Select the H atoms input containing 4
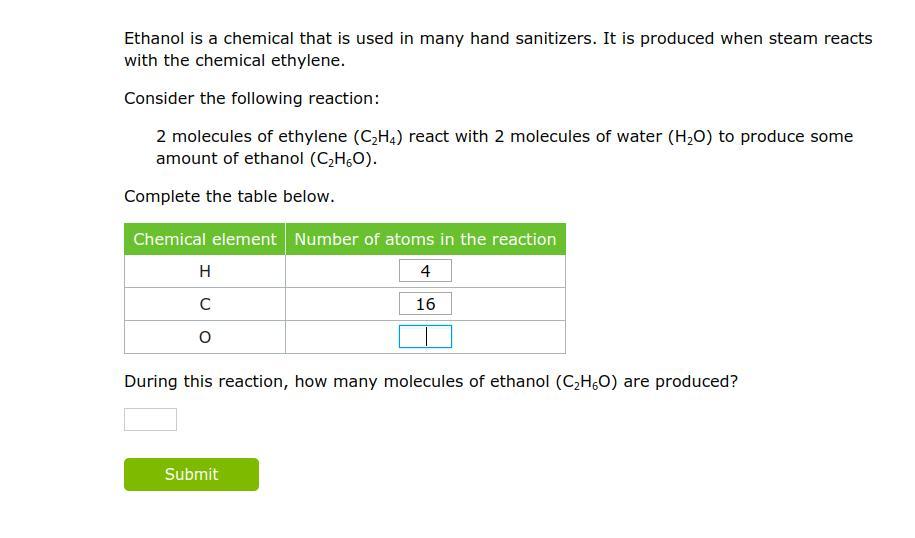This screenshot has width=915, height=538. [x=425, y=271]
